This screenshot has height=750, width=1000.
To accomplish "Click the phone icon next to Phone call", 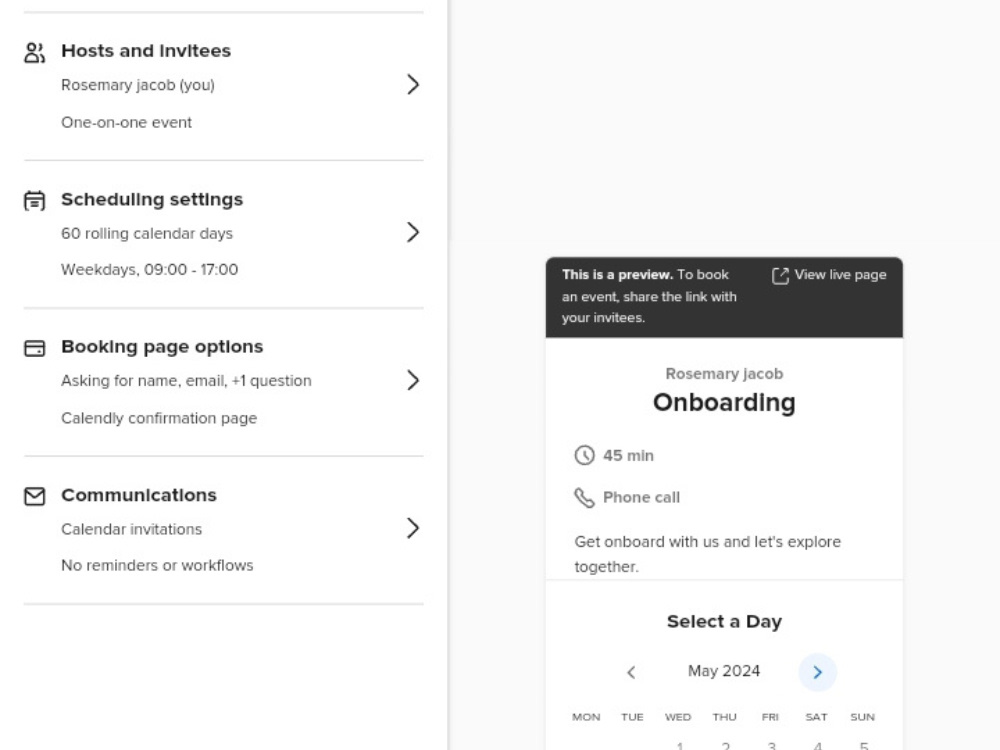I will pos(584,497).
